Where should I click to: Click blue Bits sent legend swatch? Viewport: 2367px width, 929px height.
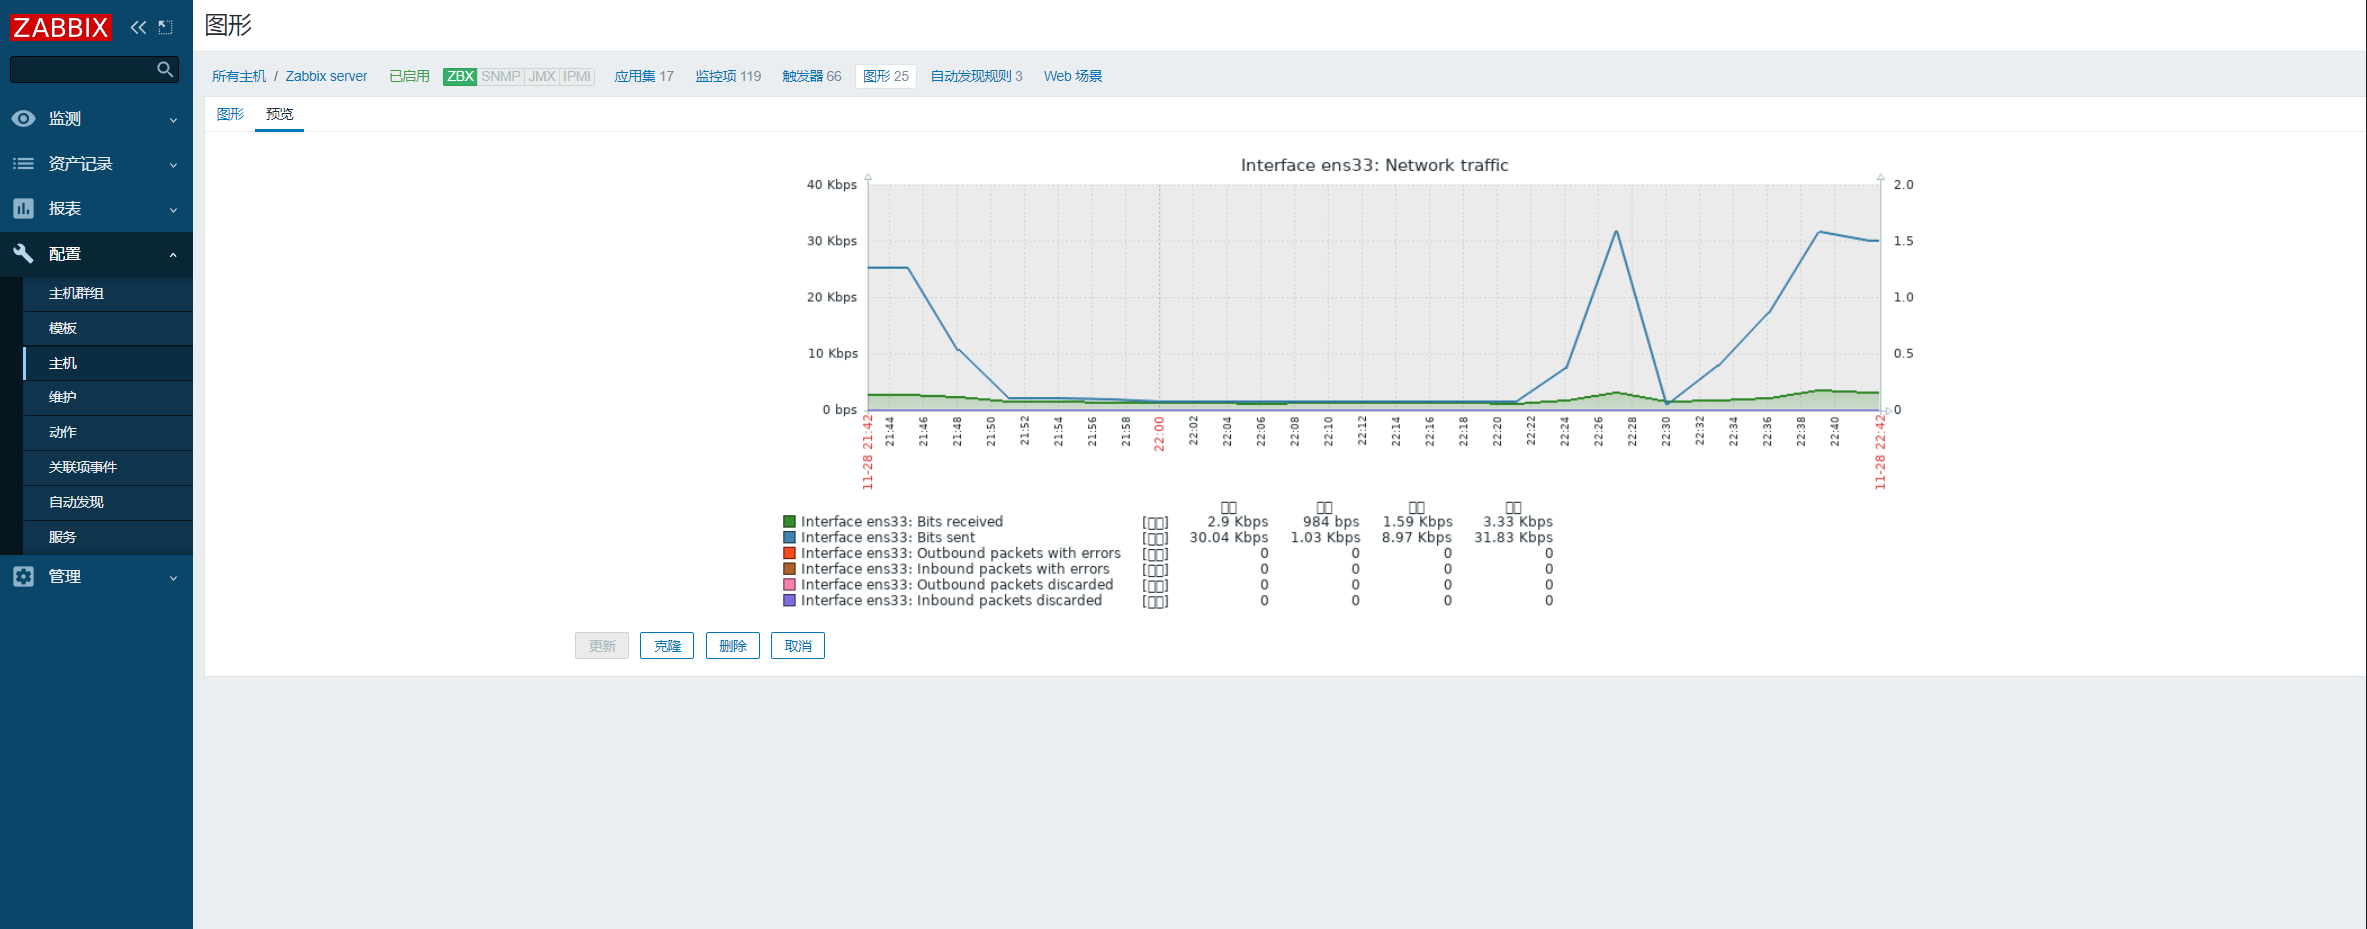(789, 537)
